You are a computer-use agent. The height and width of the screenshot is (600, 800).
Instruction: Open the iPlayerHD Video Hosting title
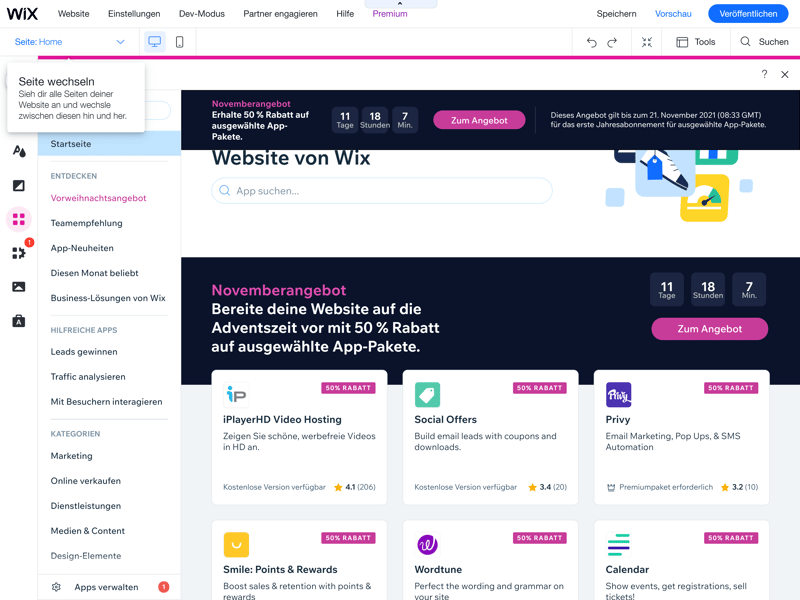282,419
